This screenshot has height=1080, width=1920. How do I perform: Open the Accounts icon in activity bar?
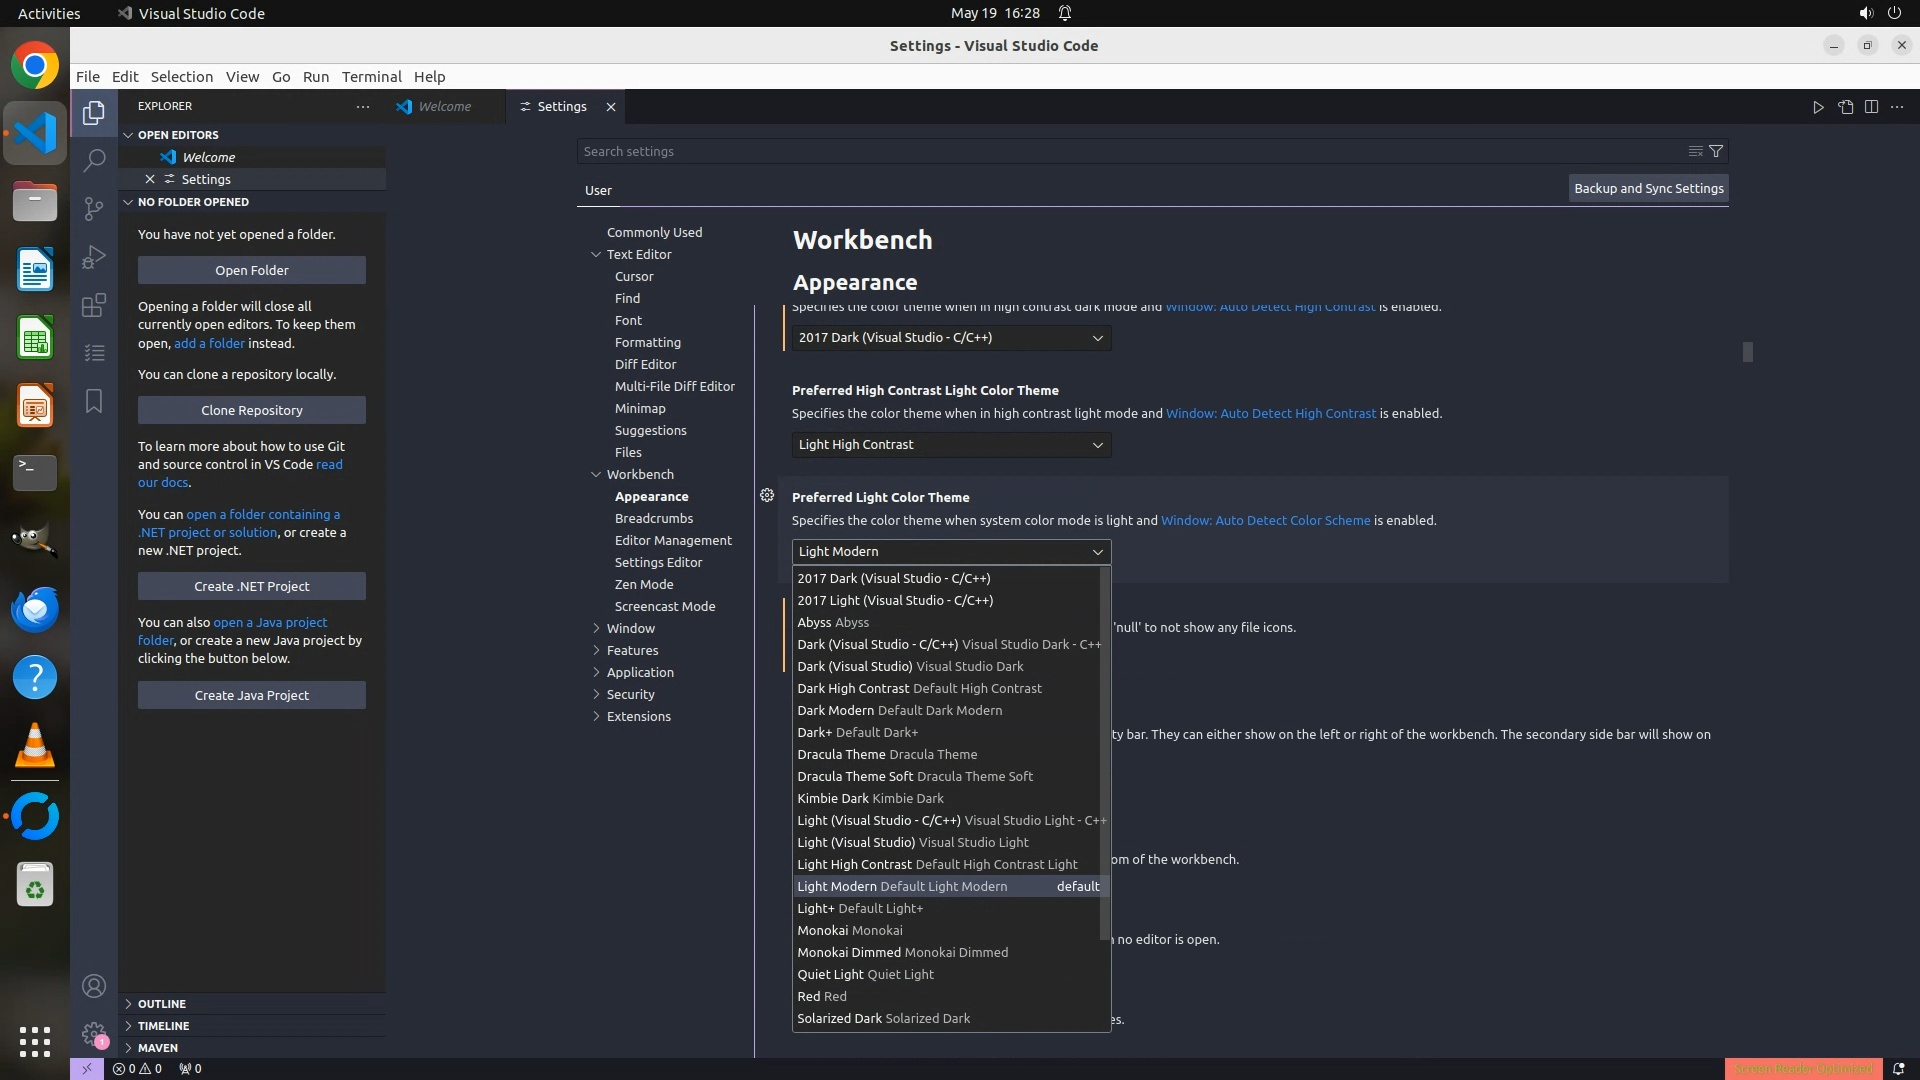click(94, 987)
